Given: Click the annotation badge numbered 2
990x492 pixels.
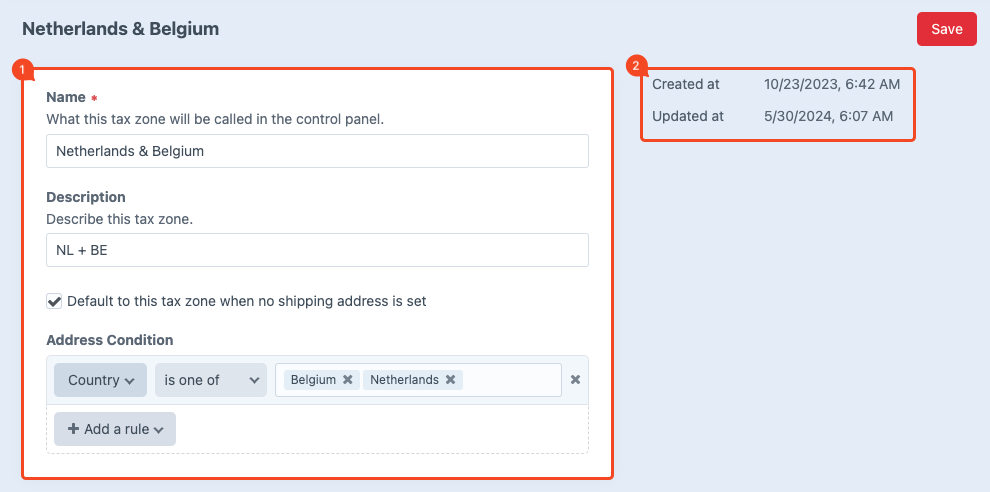Looking at the screenshot, I should pos(634,67).
